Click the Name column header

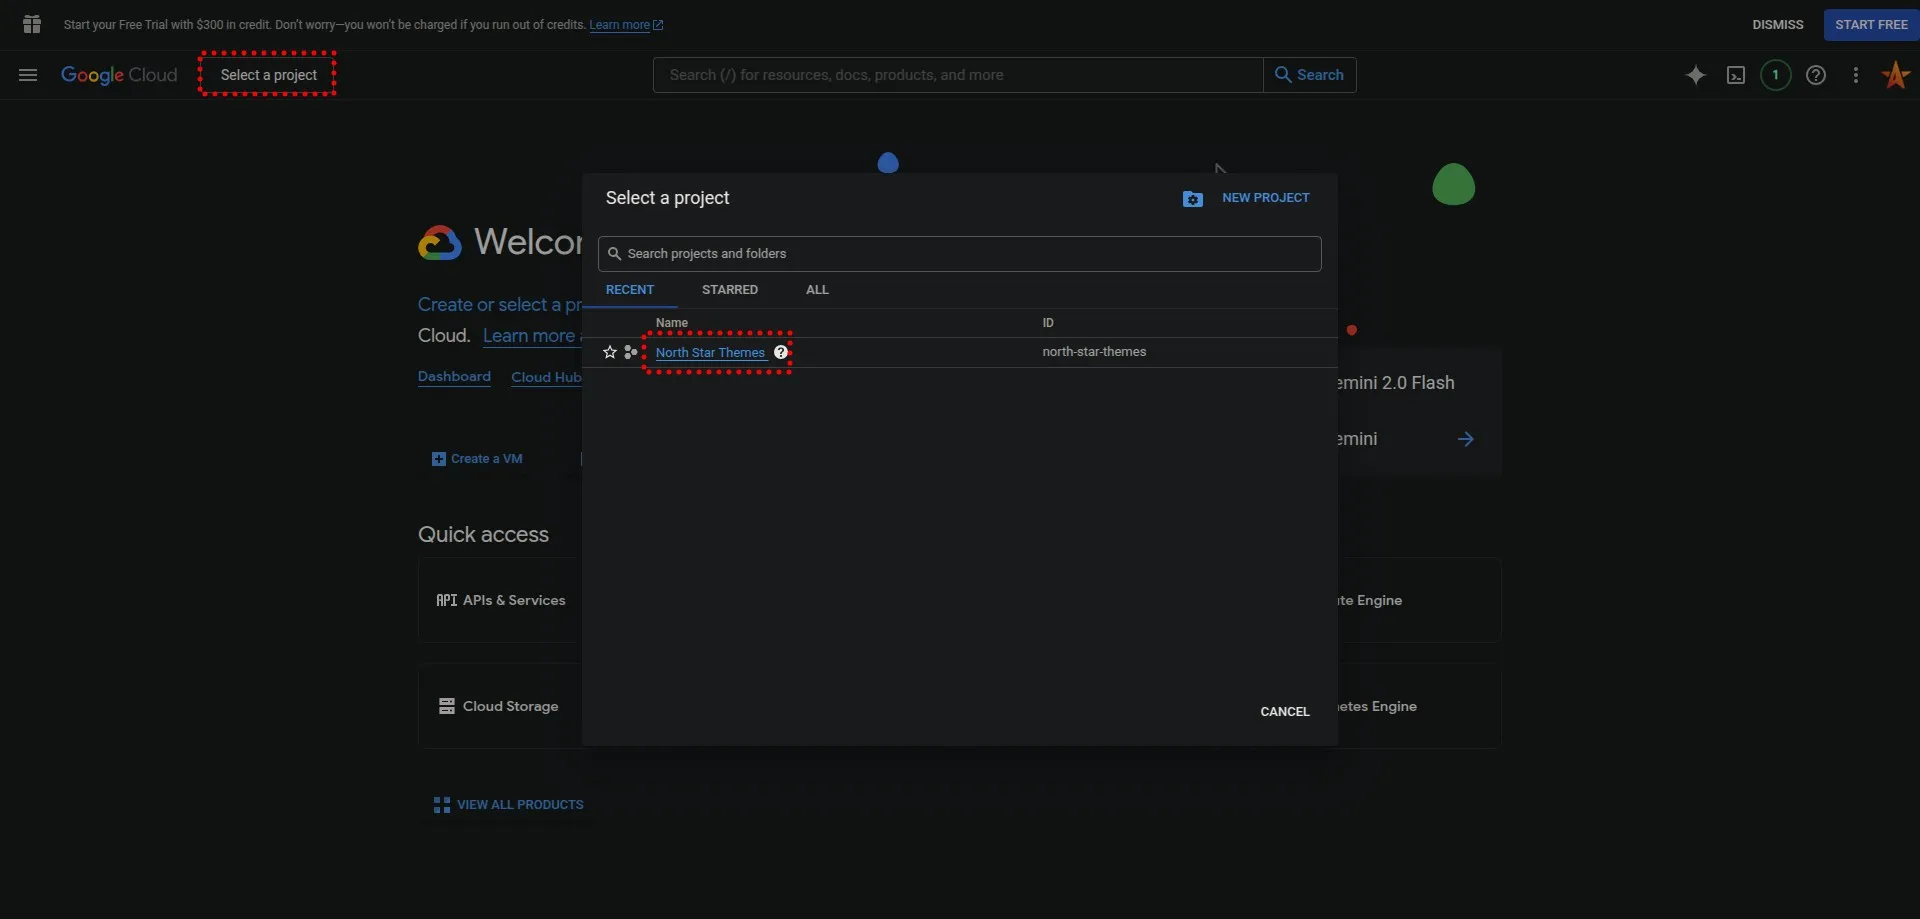pos(672,323)
